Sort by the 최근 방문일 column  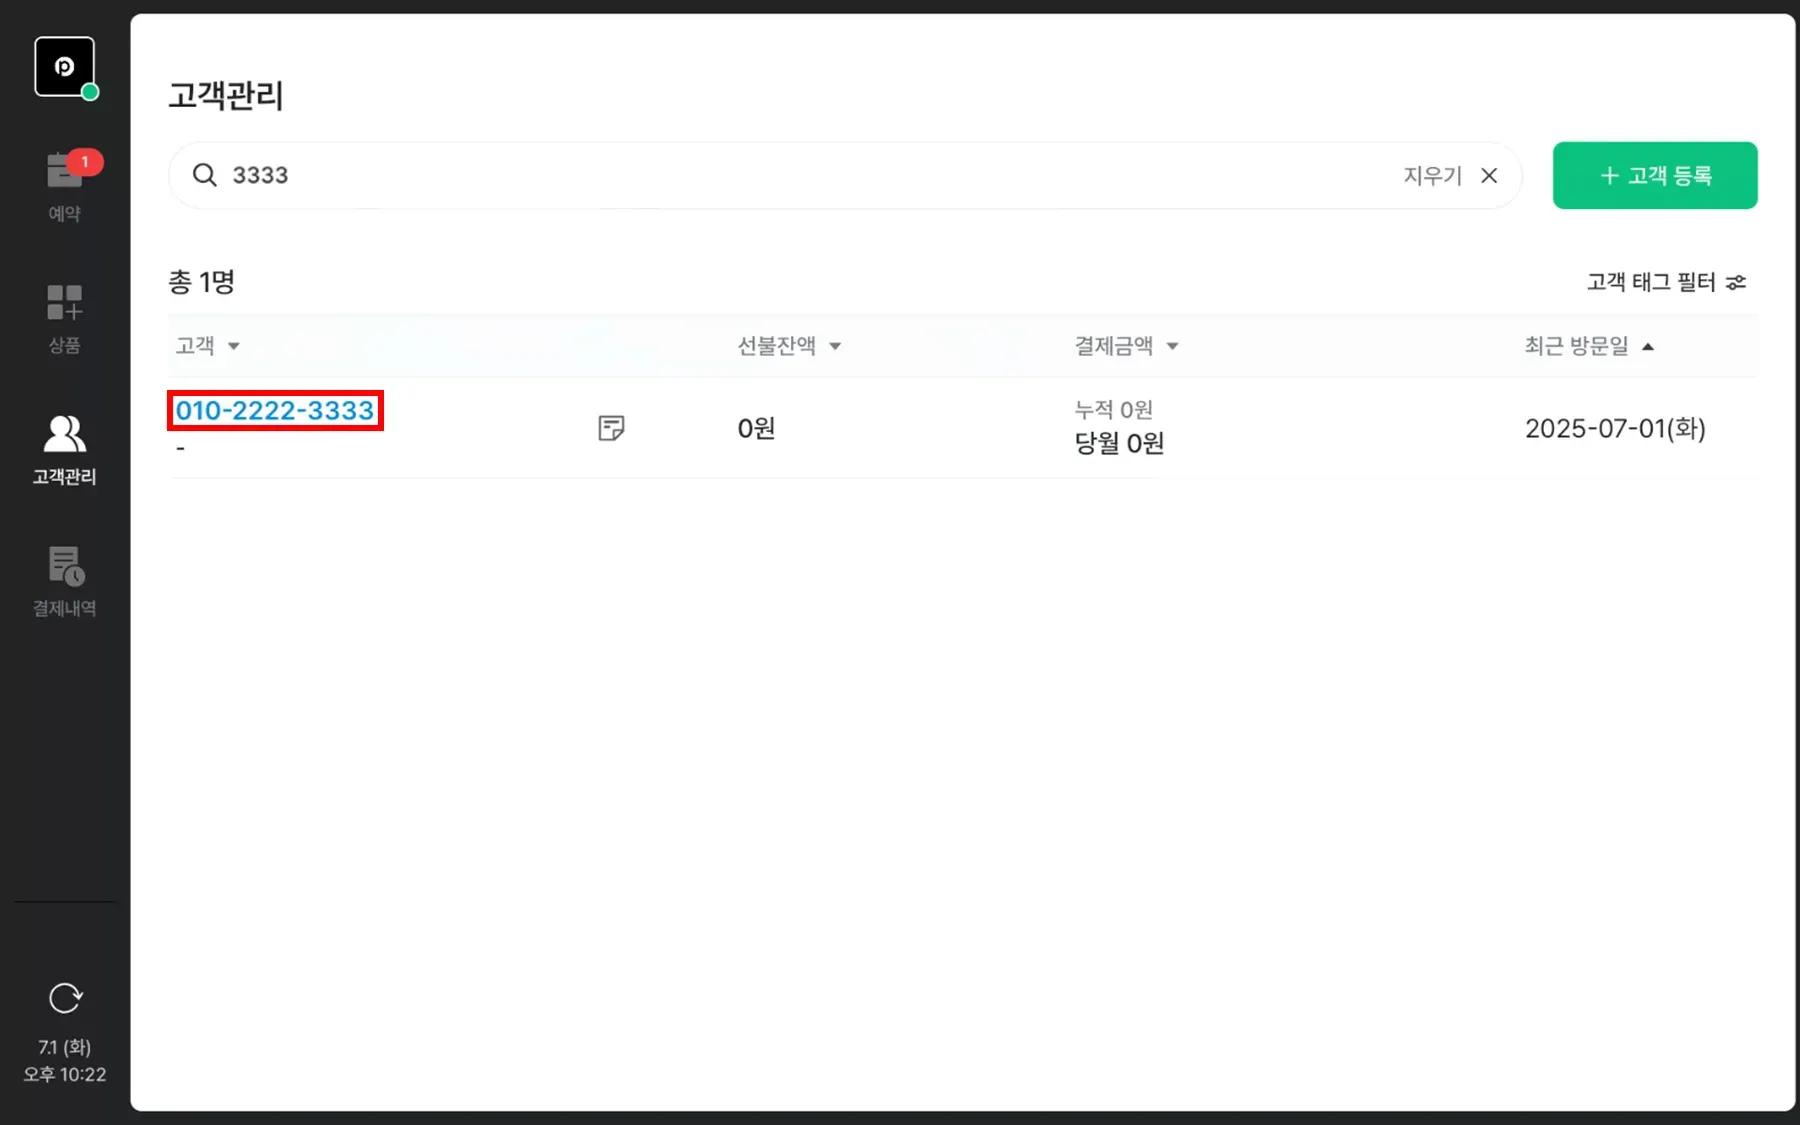pyautogui.click(x=1589, y=346)
